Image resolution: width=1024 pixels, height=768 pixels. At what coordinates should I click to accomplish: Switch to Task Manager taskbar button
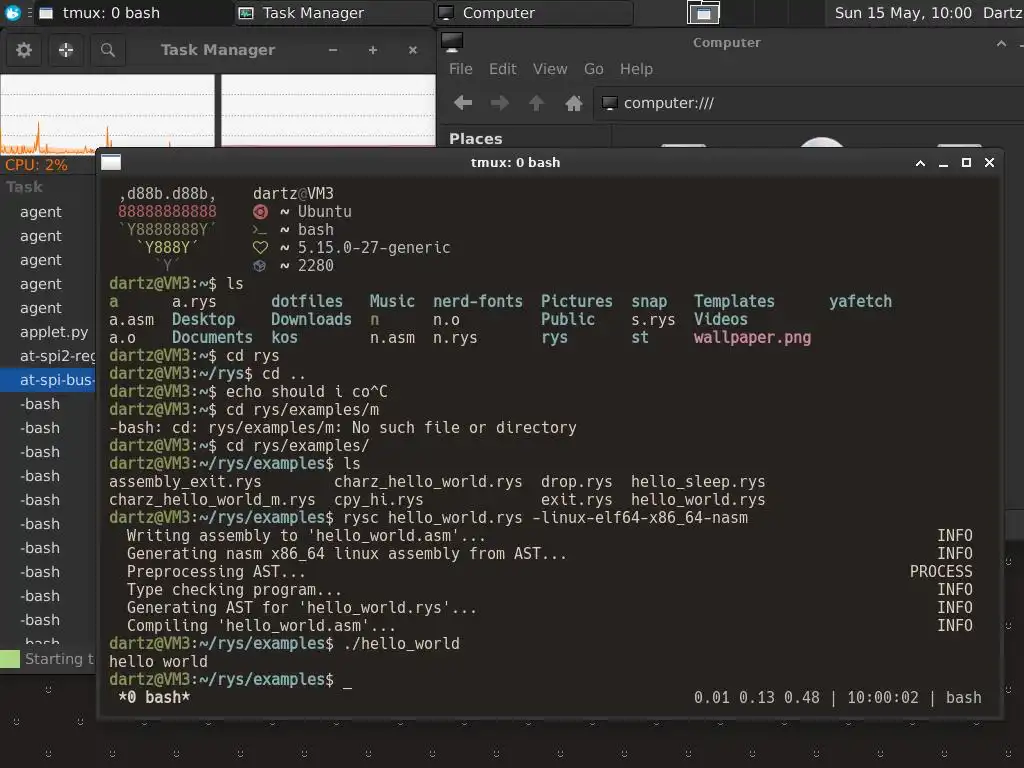(x=333, y=12)
